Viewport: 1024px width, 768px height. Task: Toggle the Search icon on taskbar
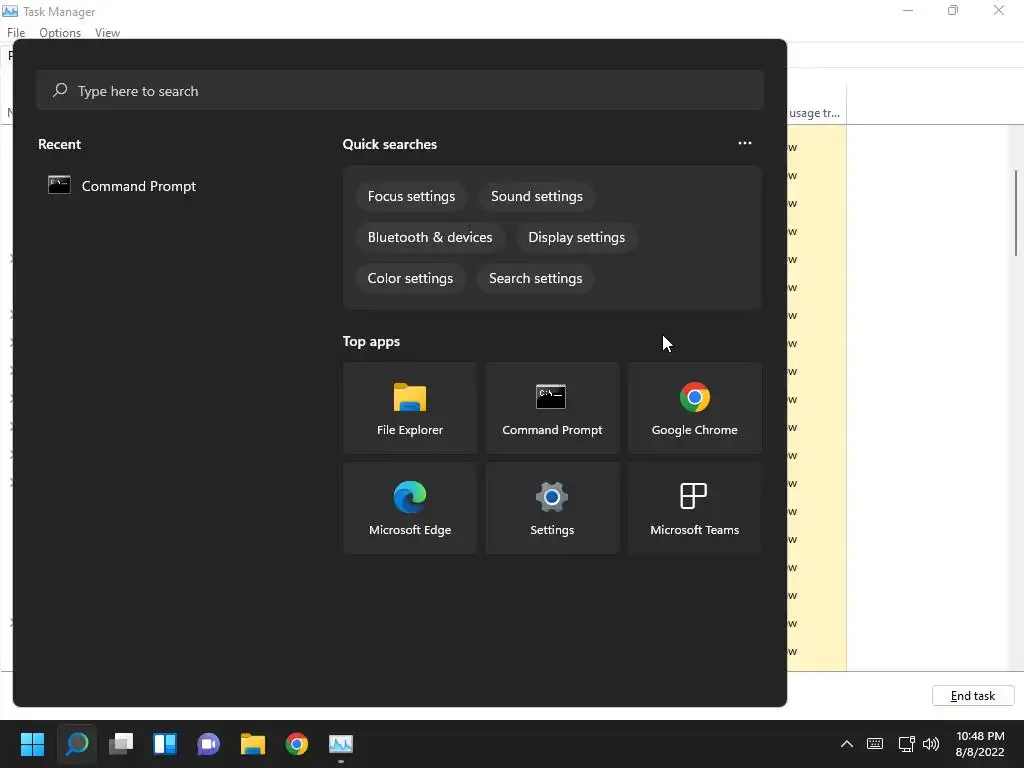[x=76, y=744]
